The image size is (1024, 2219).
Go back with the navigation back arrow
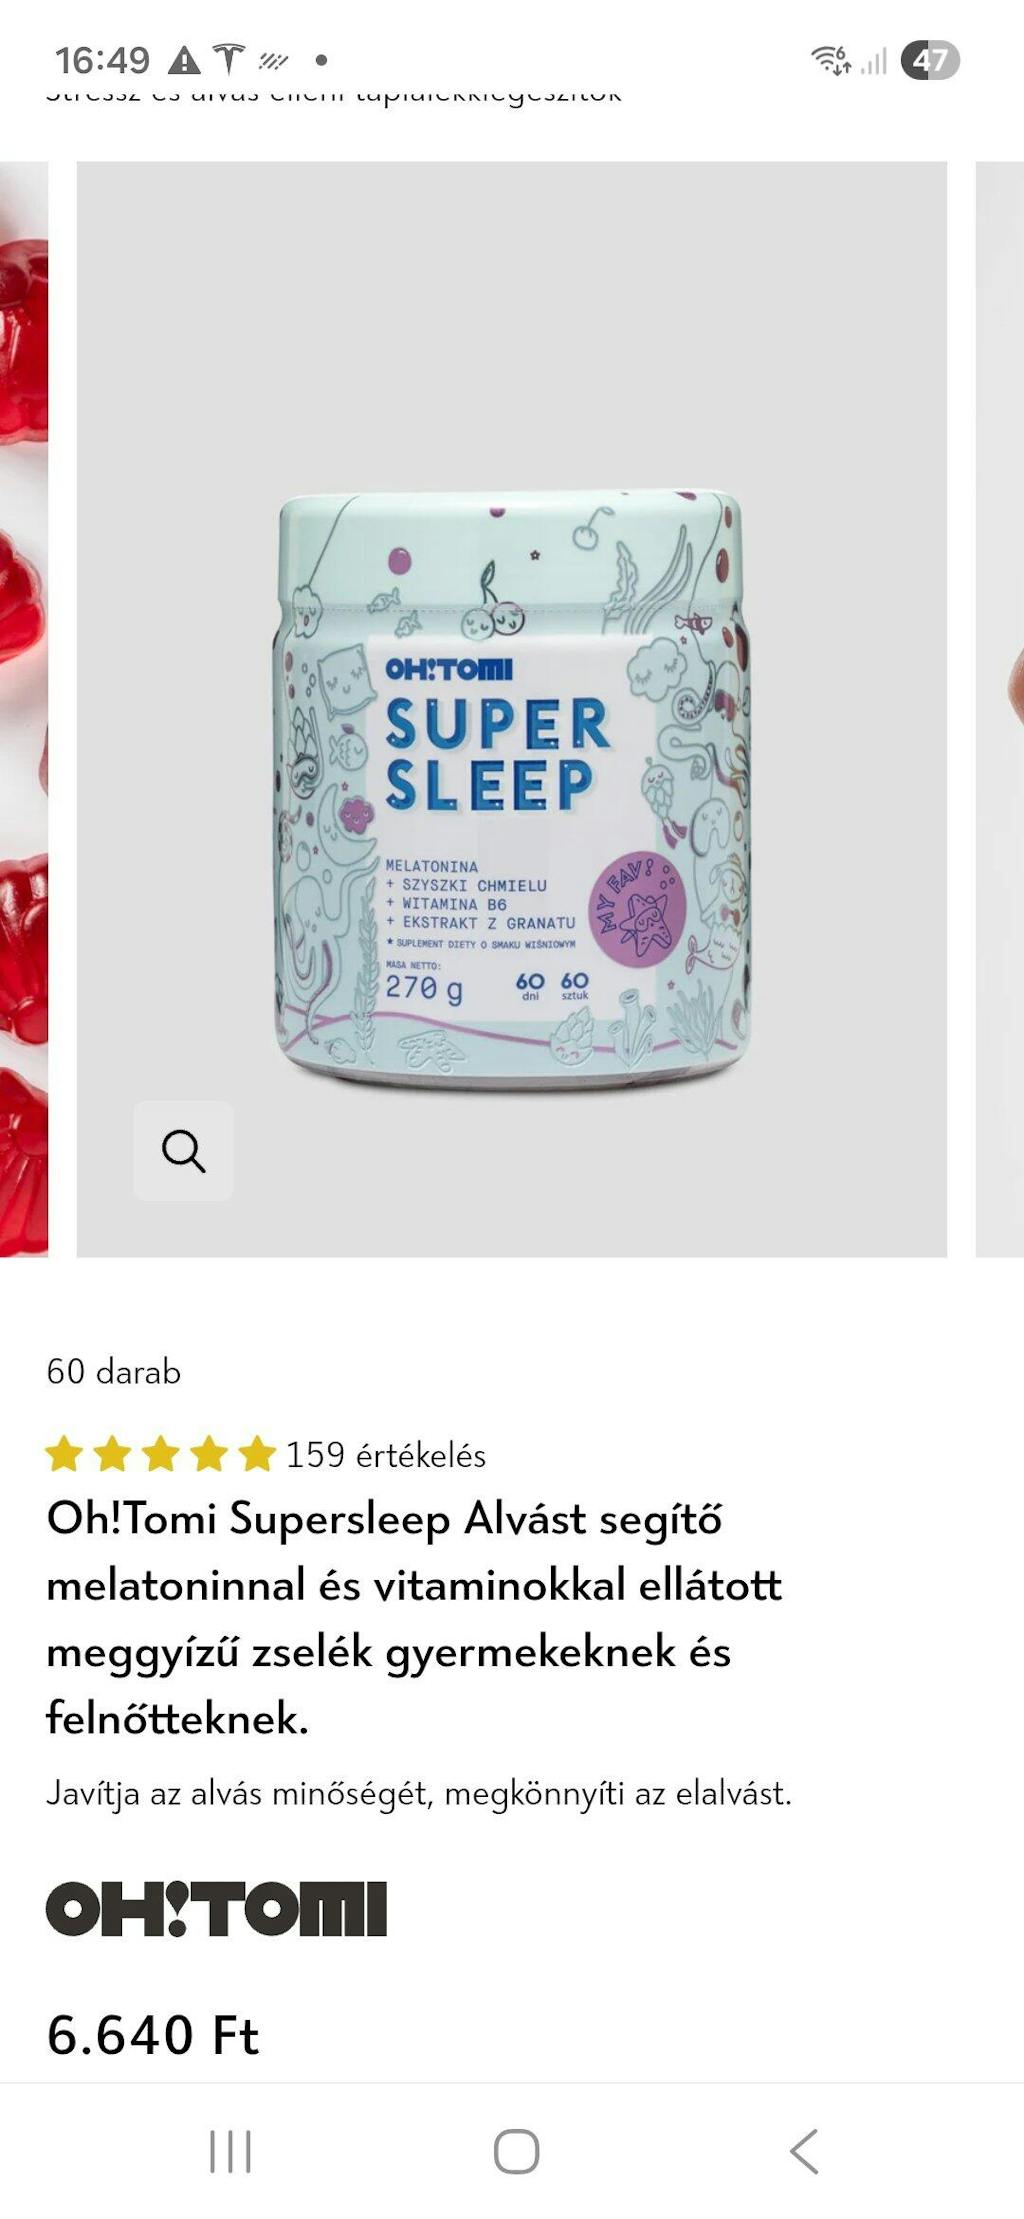coord(804,2150)
